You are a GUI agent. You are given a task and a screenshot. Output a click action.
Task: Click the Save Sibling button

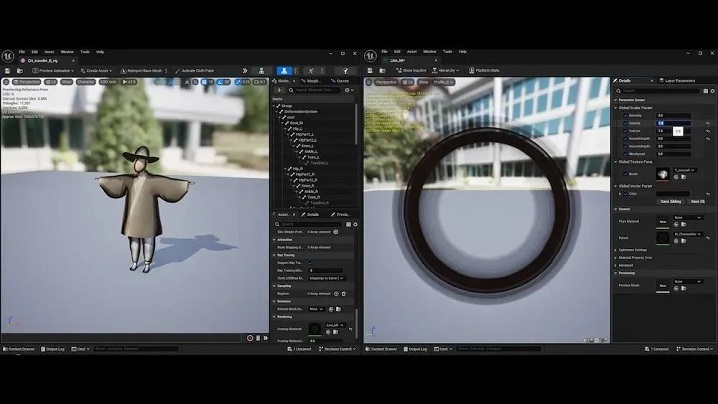(671, 201)
